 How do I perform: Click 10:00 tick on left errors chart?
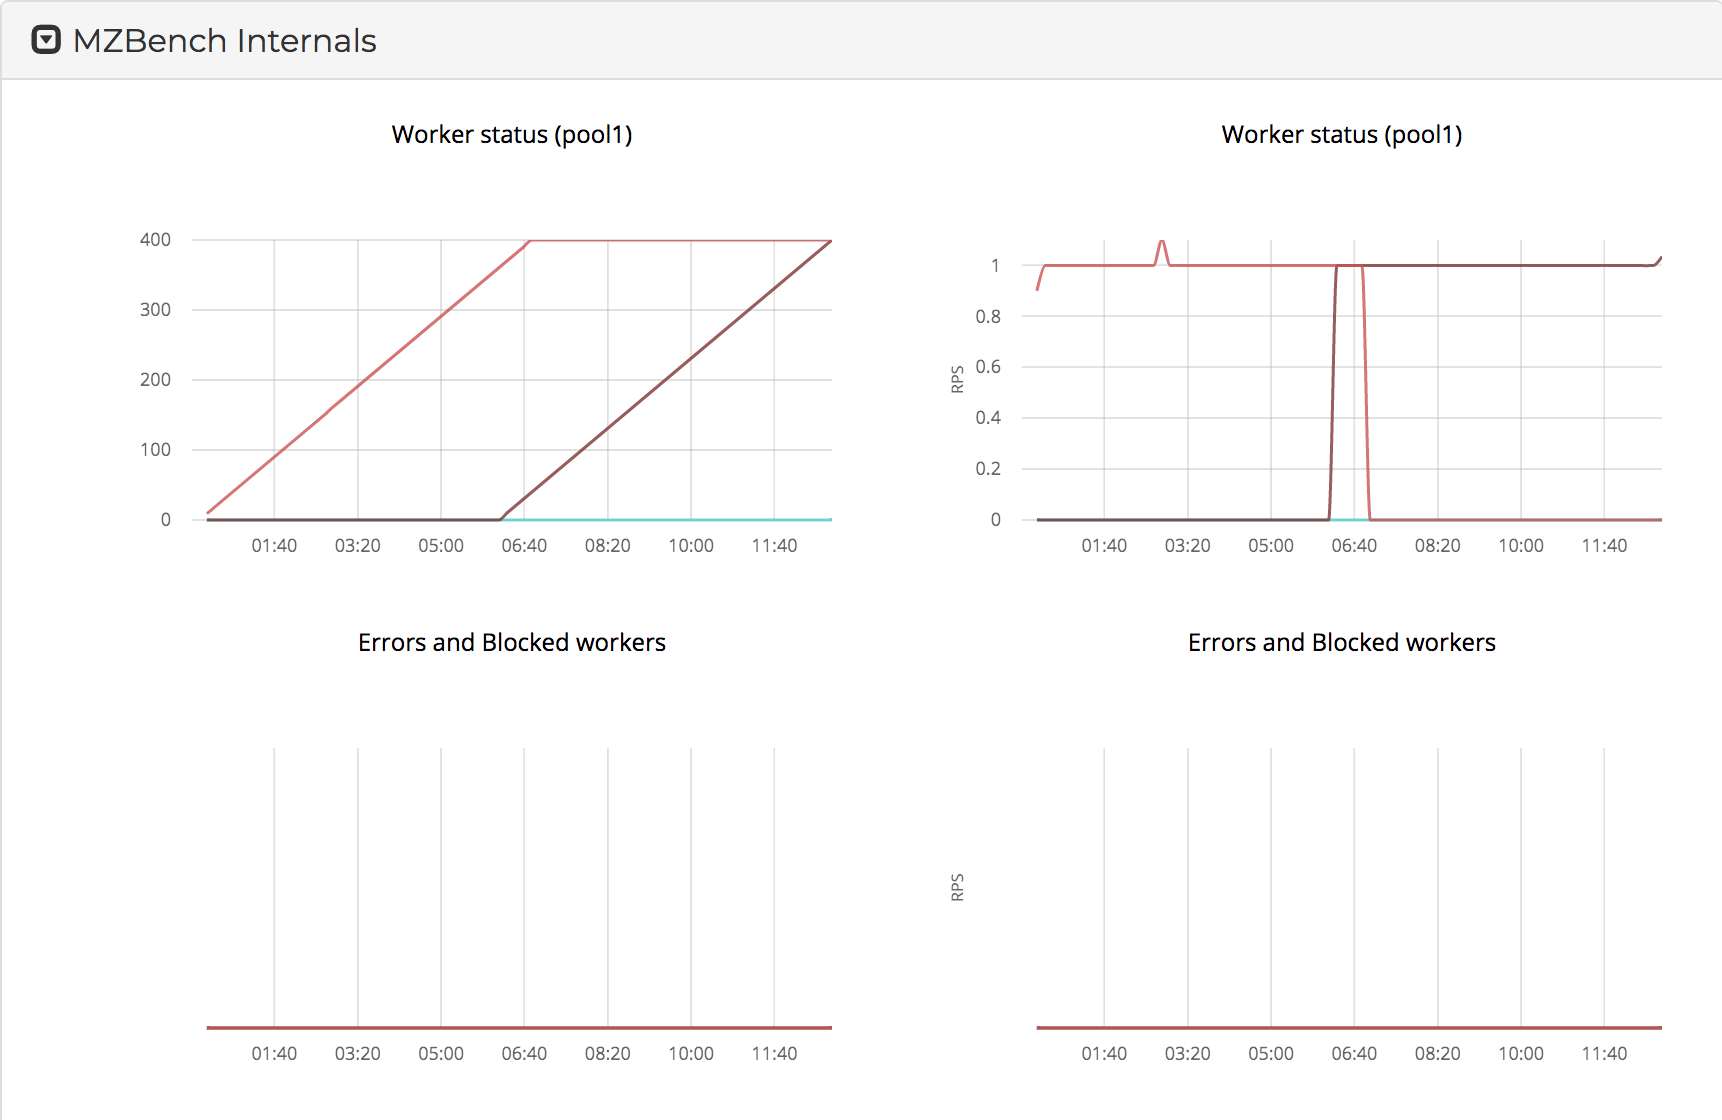[691, 1054]
